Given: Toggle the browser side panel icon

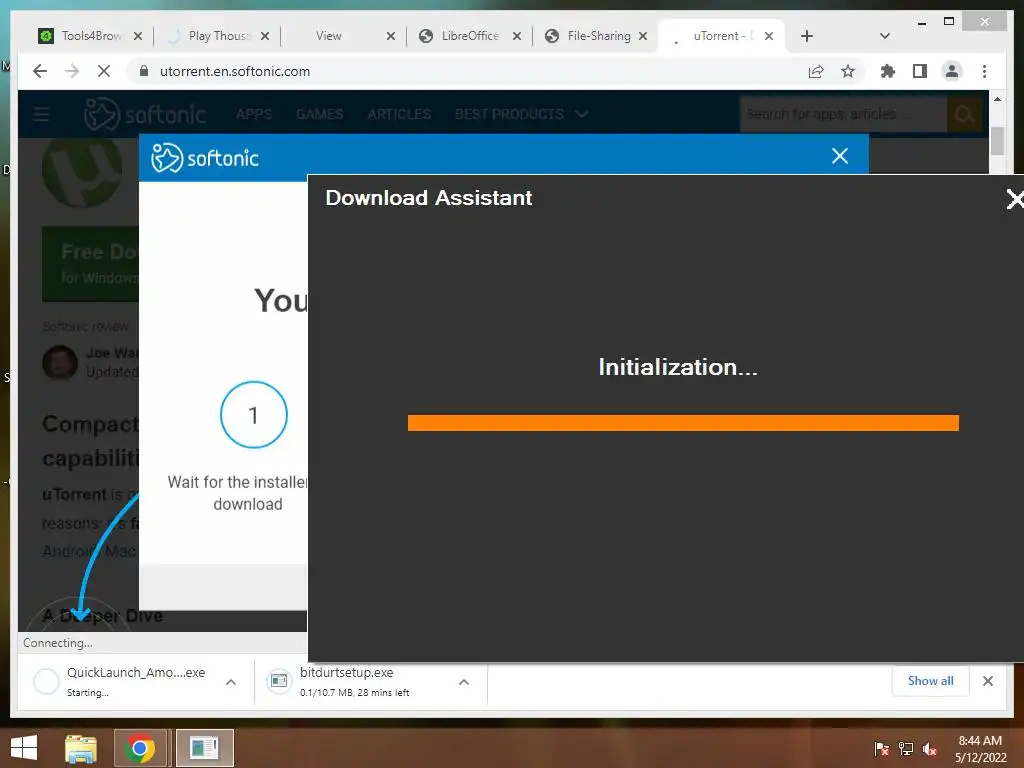Looking at the screenshot, I should click(x=920, y=71).
